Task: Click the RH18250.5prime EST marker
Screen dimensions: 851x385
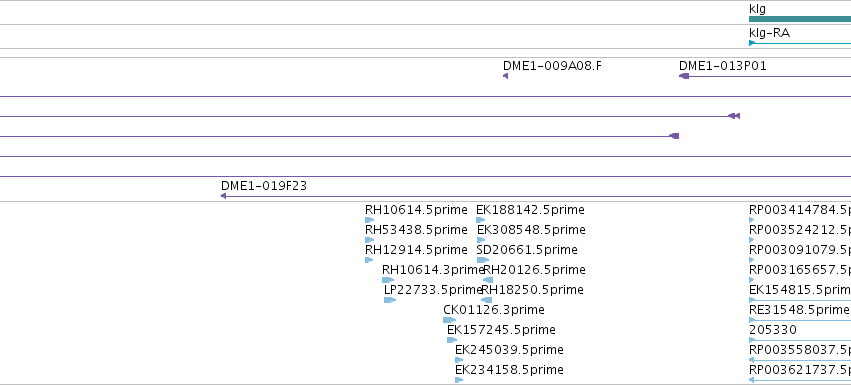Action: coord(486,300)
